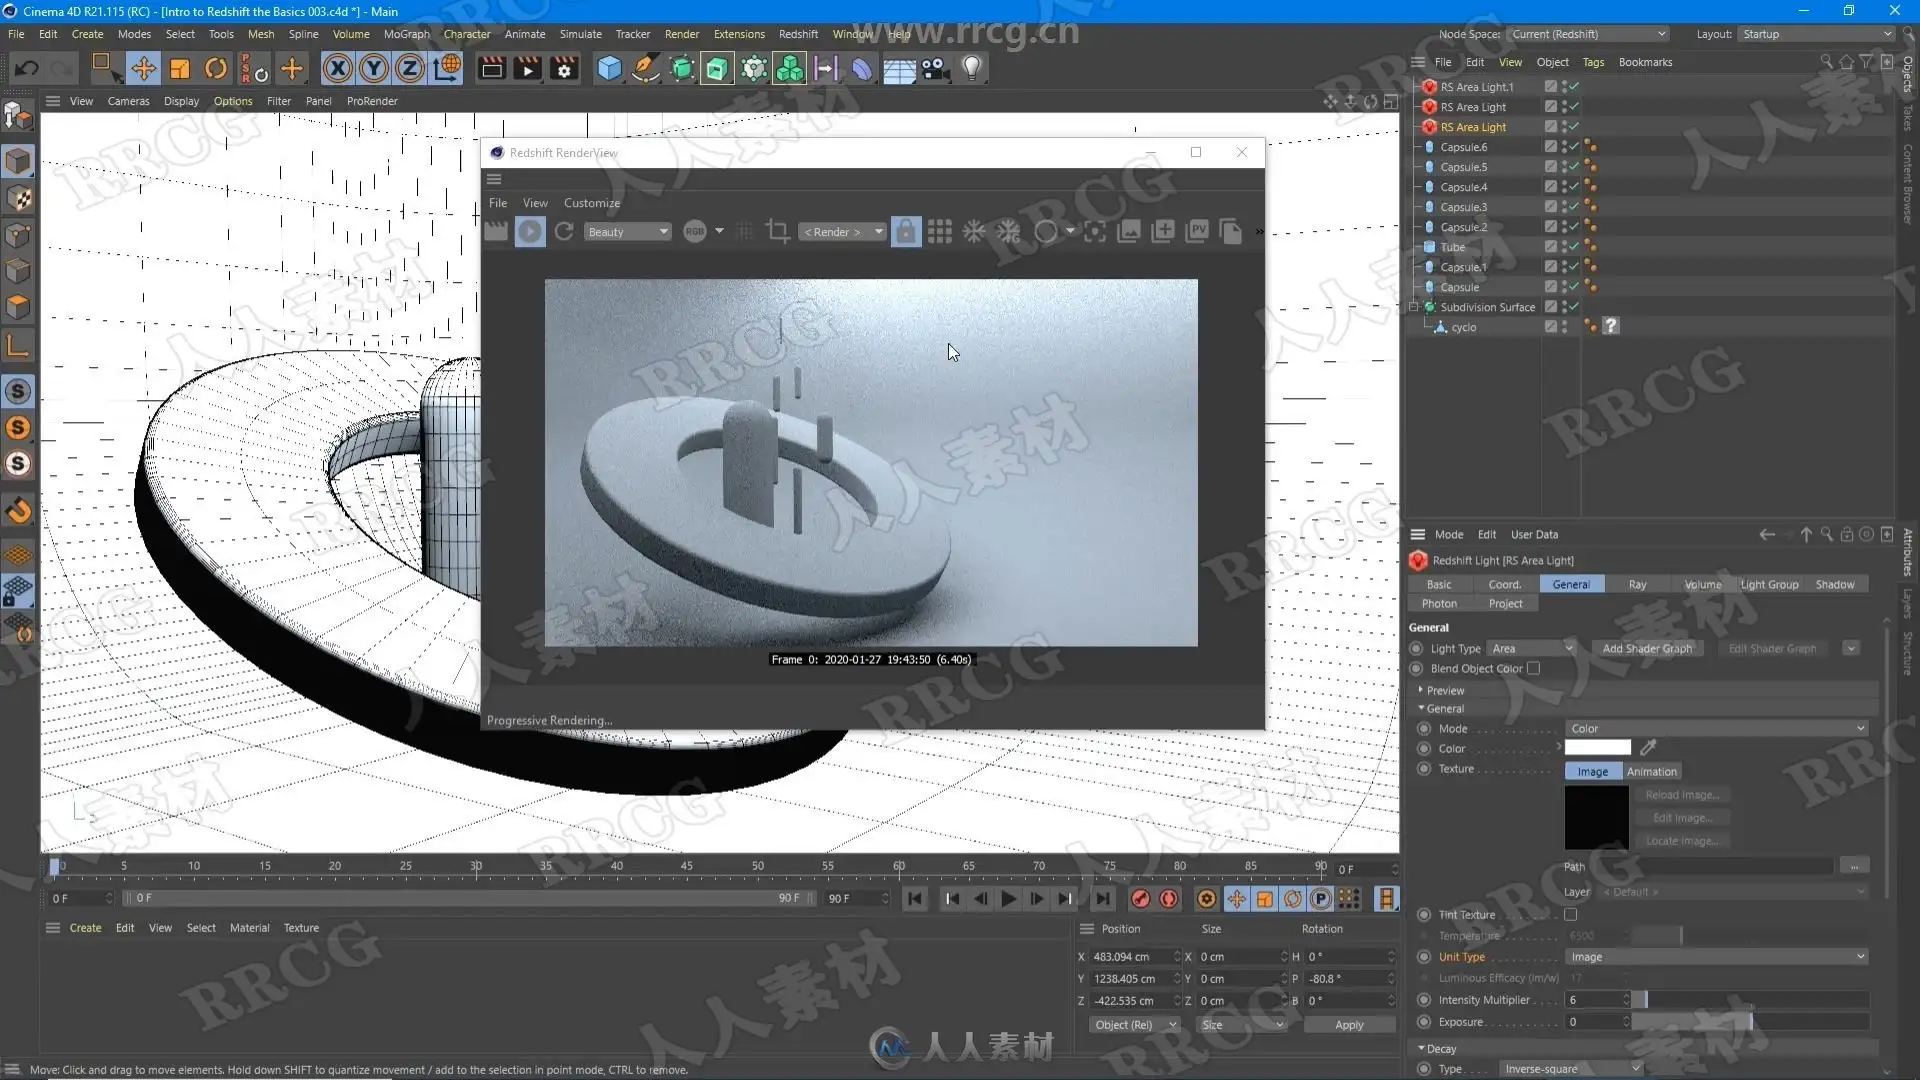The width and height of the screenshot is (1920, 1080).
Task: Click the white light Color swatch
Action: 1597,747
